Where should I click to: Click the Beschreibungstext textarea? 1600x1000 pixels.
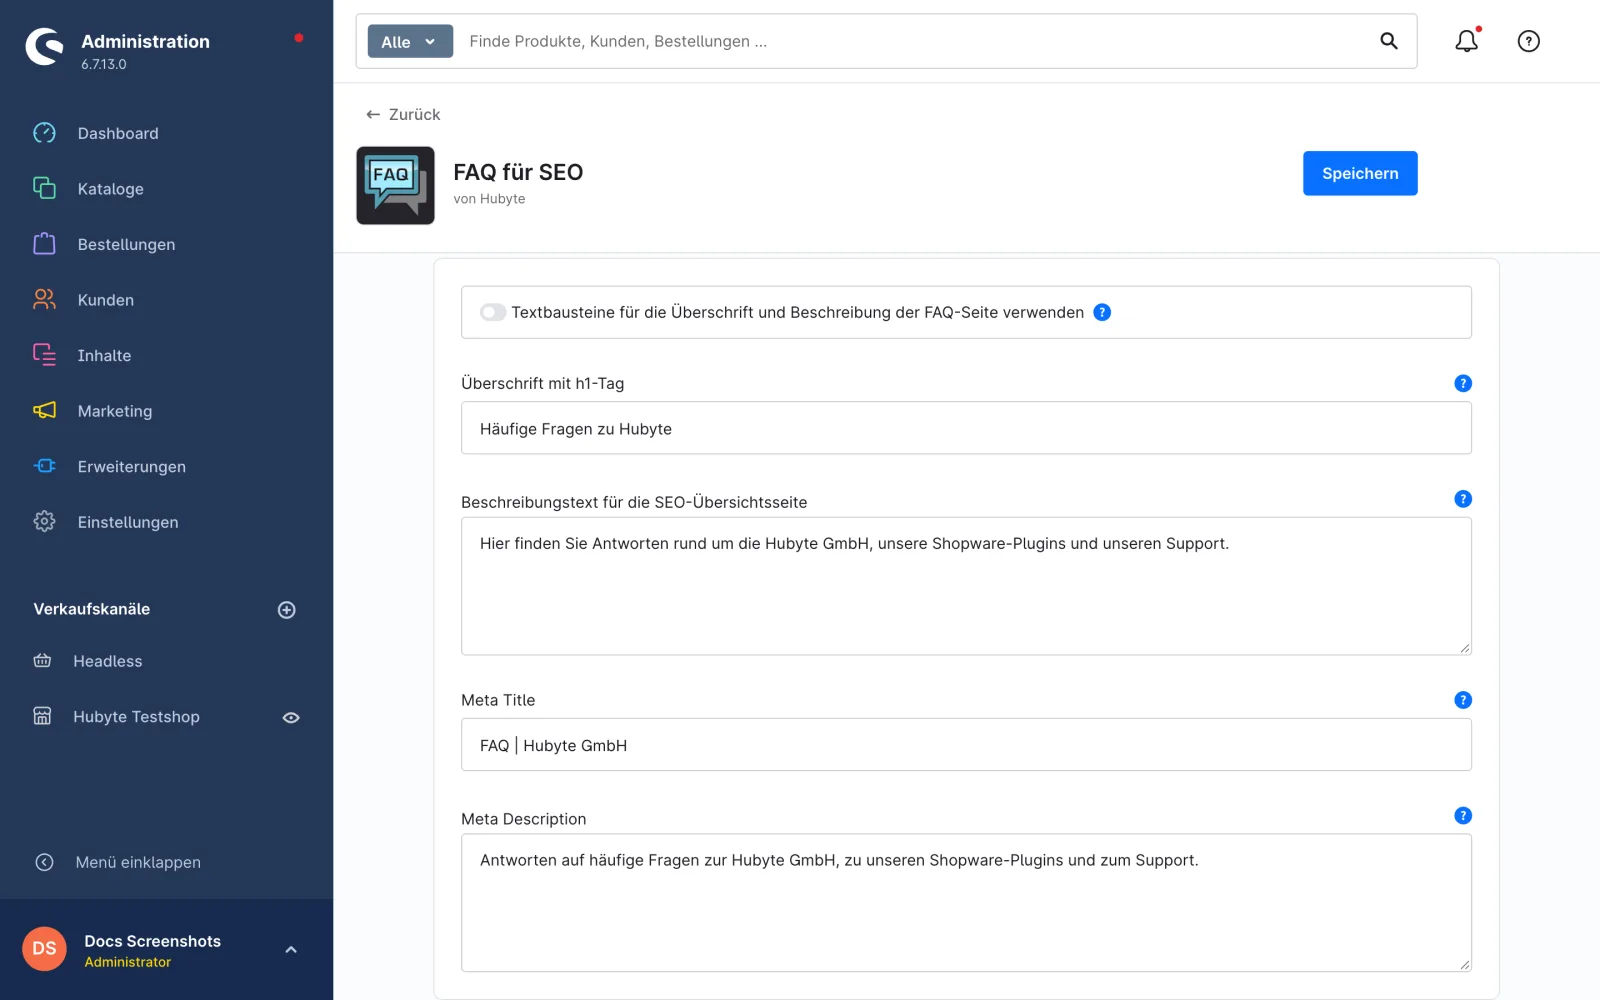click(966, 586)
